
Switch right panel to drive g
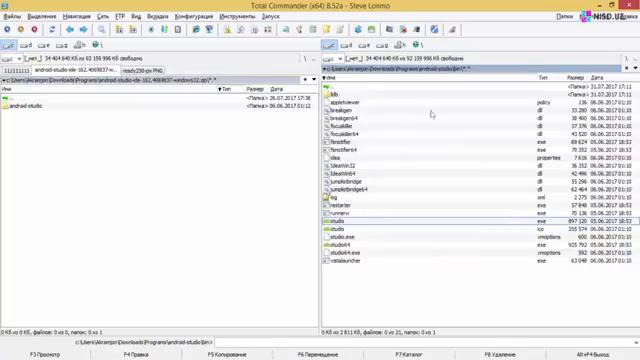click(x=382, y=45)
